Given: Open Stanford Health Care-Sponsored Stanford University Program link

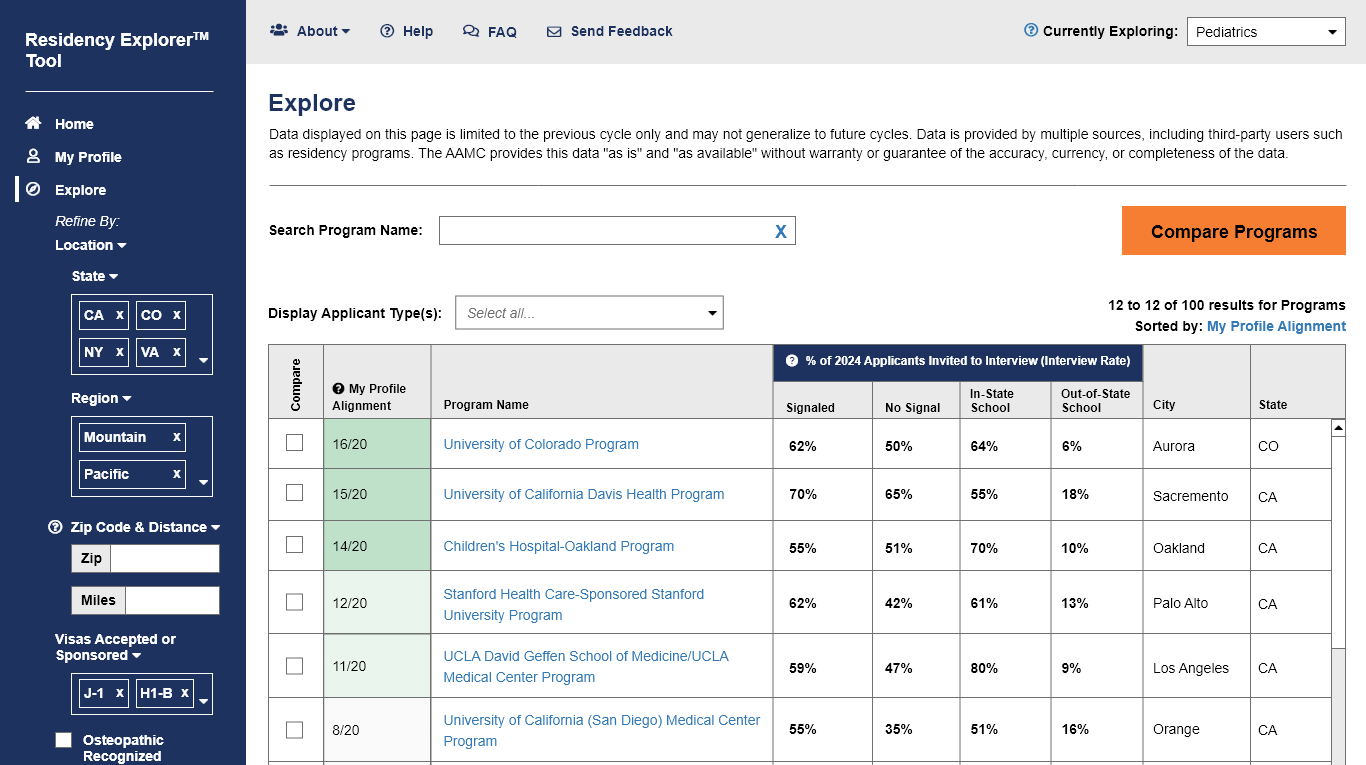Looking at the screenshot, I should tap(574, 604).
